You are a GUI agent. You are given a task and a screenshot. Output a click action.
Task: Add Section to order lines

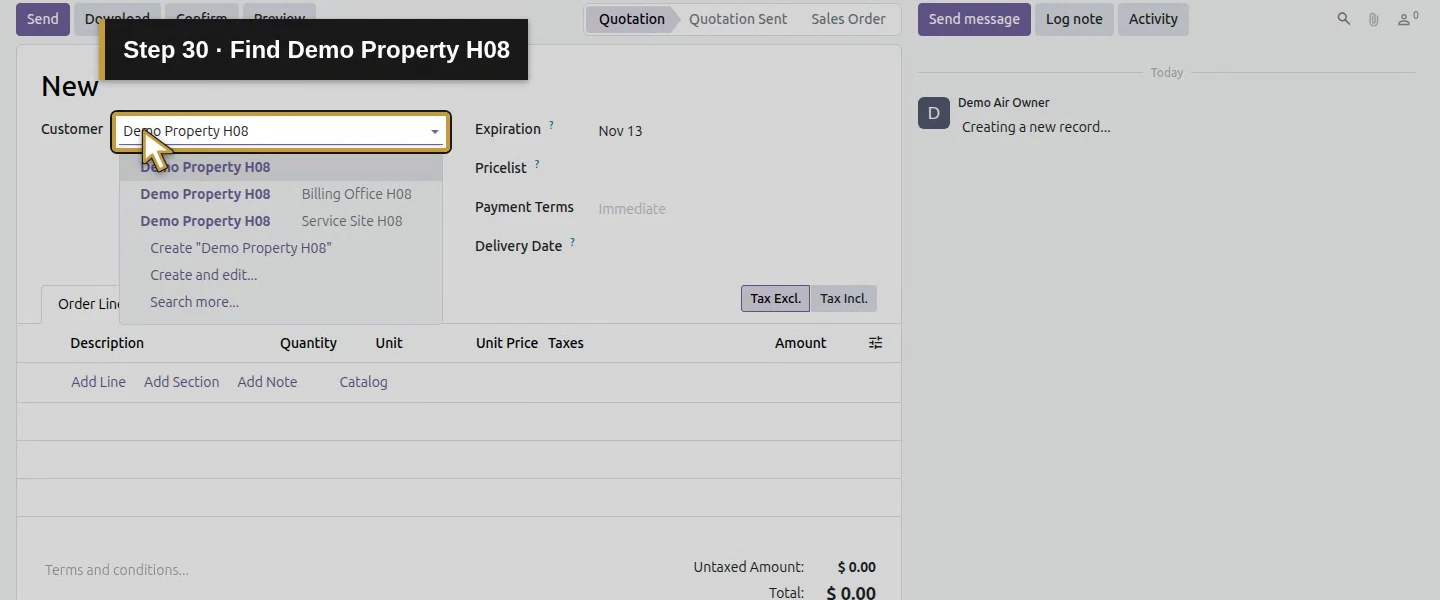(x=181, y=382)
